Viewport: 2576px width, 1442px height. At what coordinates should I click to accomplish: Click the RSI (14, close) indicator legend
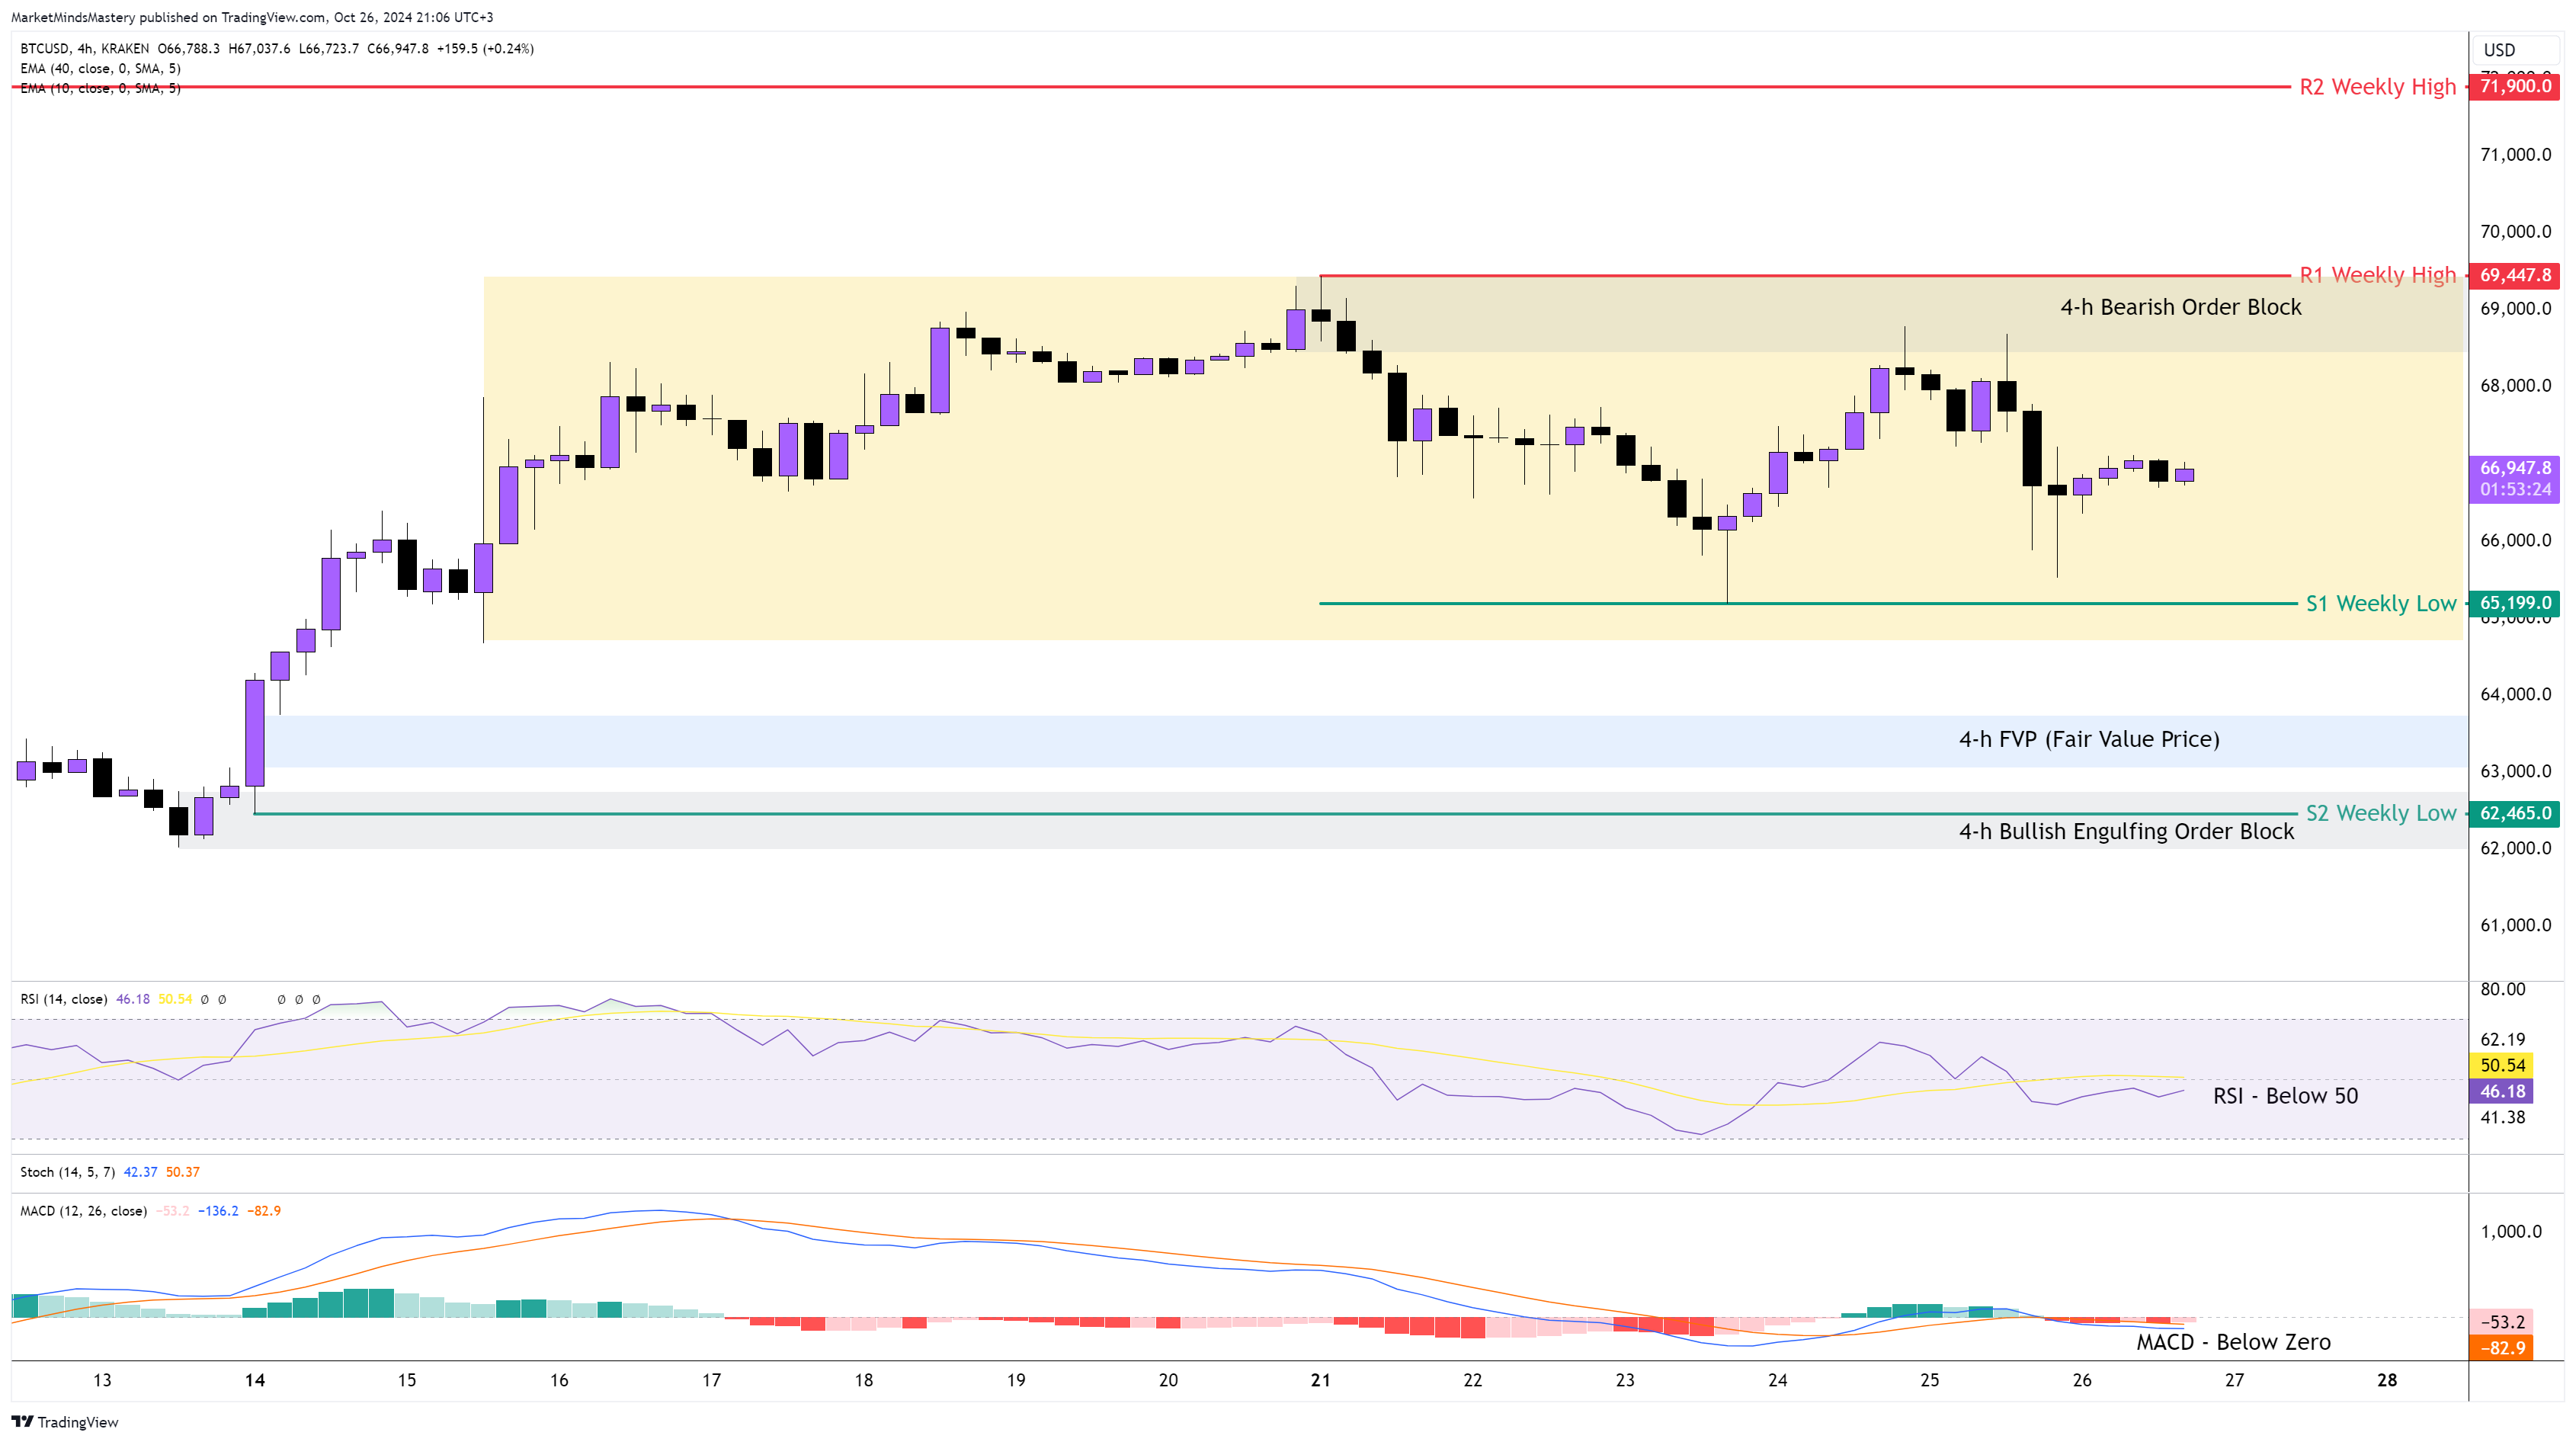[64, 999]
